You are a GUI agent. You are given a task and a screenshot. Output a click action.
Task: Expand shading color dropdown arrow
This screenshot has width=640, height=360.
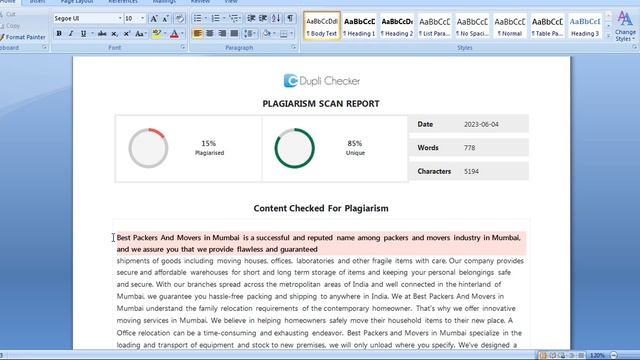click(274, 33)
